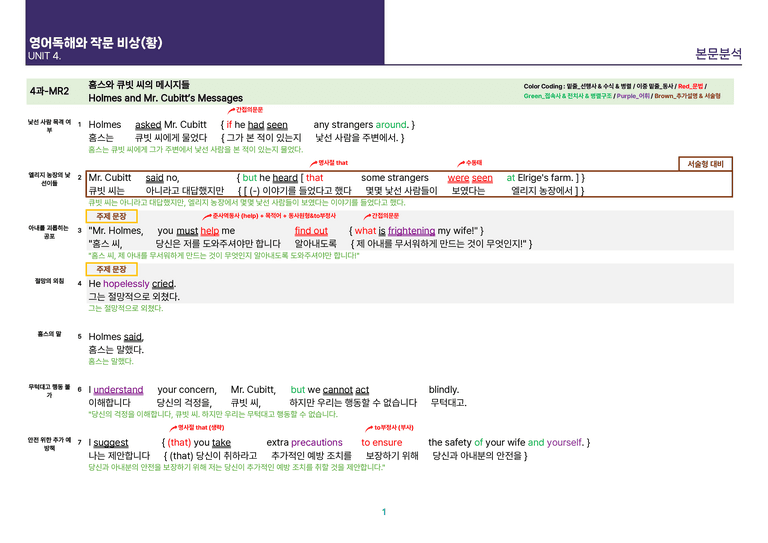Click the side label '무턱대고 행동 불가'
This screenshot has height=543, width=768.
[49, 391]
